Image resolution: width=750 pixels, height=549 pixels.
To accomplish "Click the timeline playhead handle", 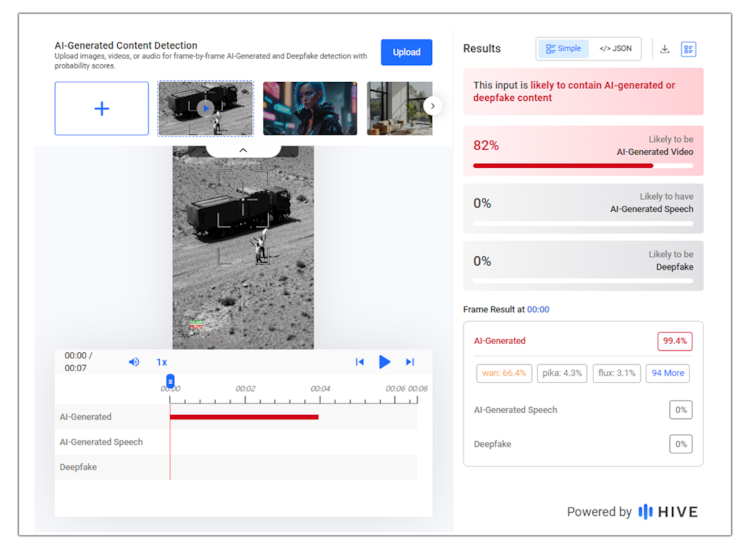I will tap(170, 381).
